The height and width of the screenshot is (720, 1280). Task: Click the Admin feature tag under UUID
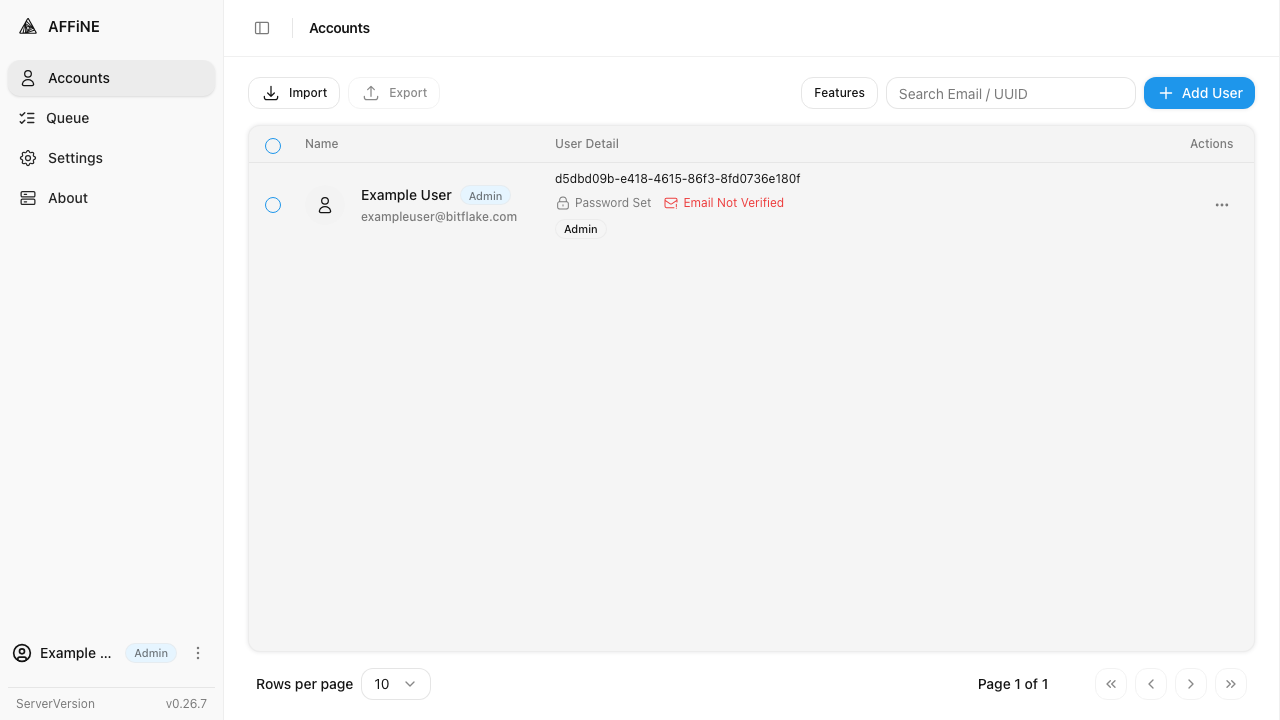(x=581, y=229)
